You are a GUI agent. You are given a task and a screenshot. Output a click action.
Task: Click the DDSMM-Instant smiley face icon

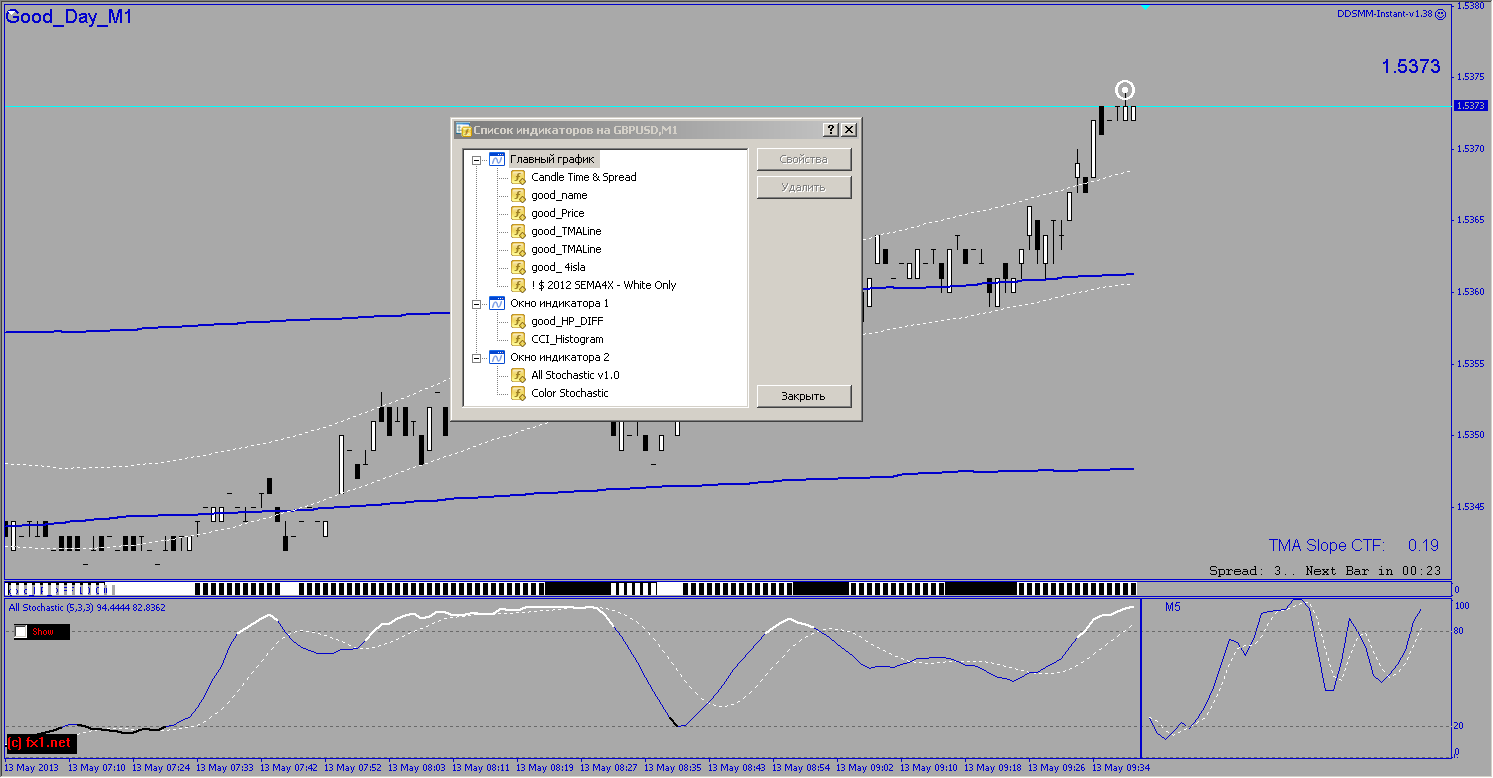point(1440,14)
